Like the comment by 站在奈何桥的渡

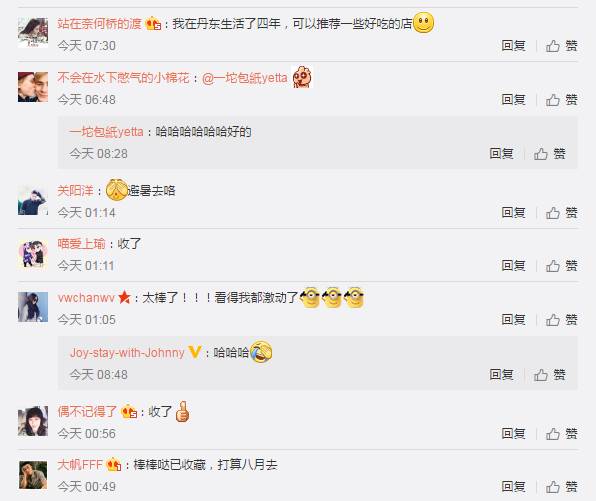coord(561,46)
